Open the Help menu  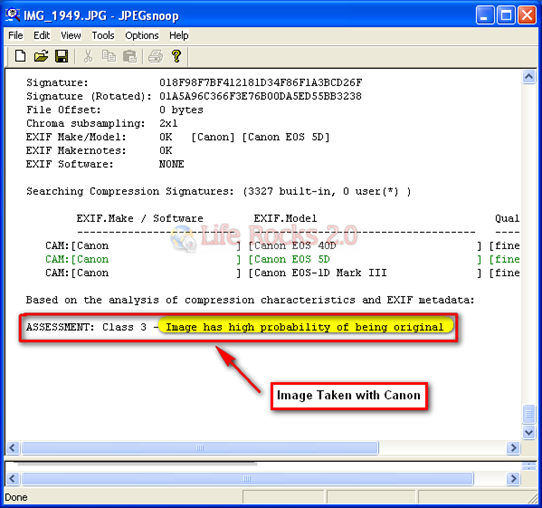pyautogui.click(x=179, y=35)
